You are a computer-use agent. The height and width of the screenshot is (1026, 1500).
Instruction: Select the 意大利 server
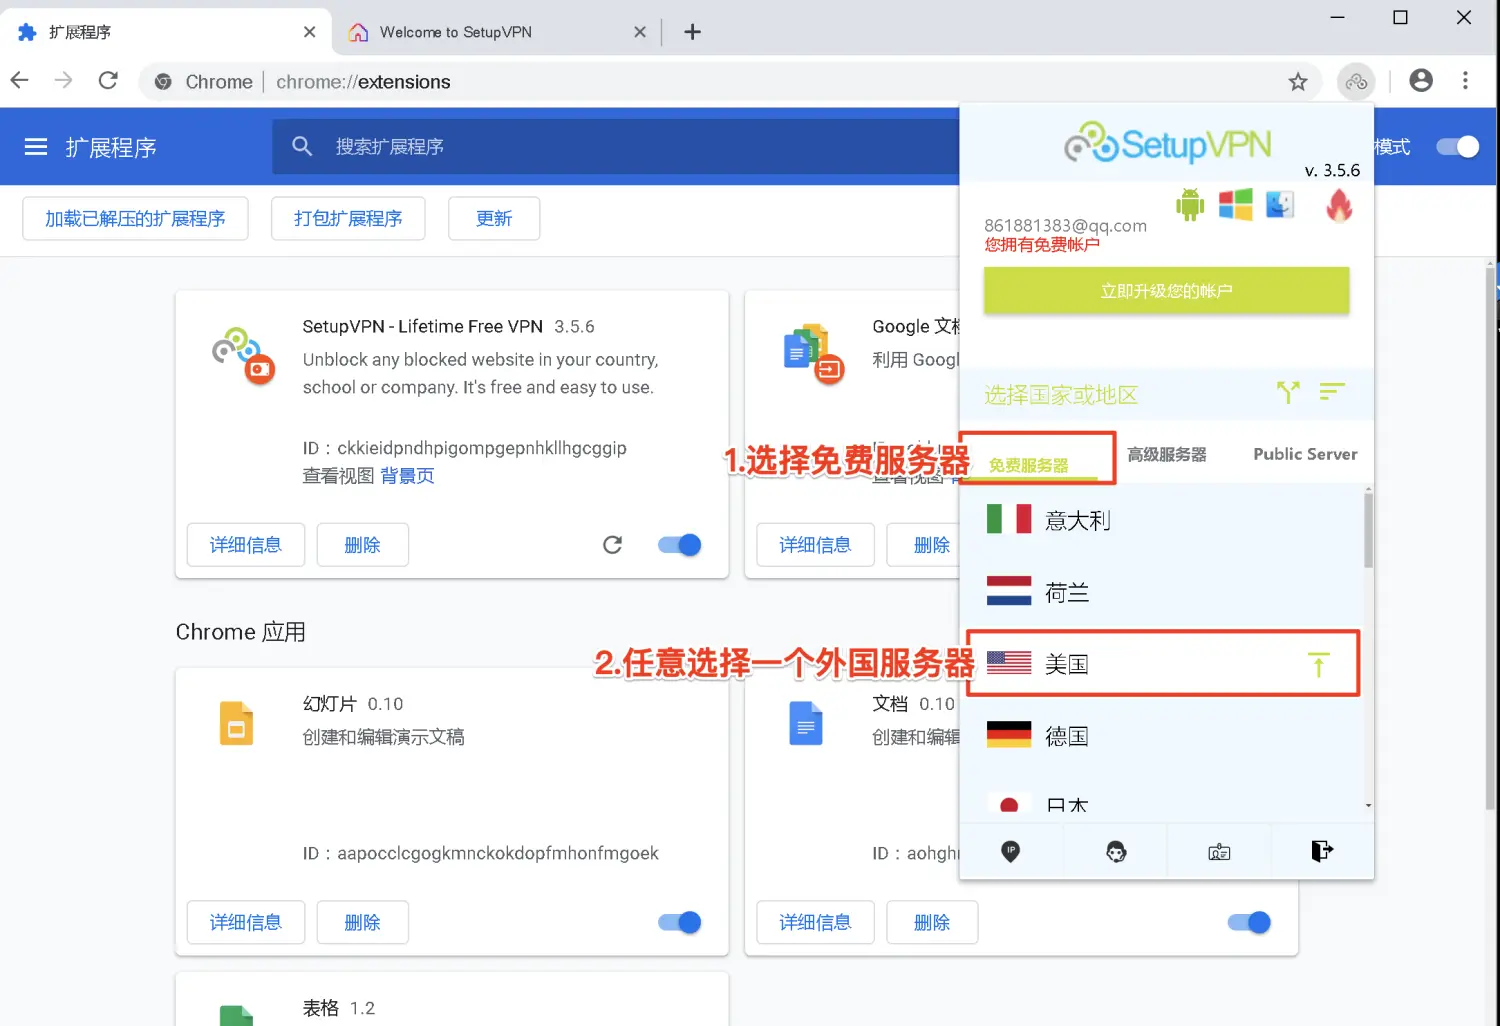click(x=1162, y=520)
